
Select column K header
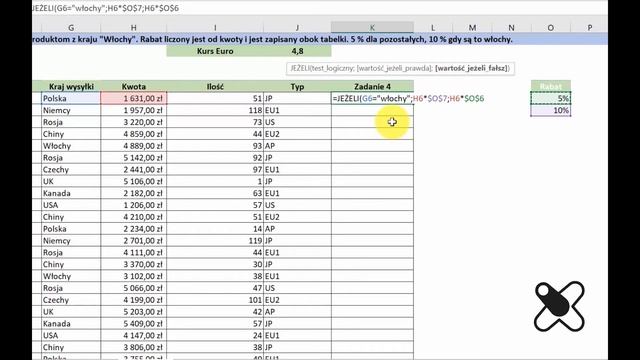coord(372,28)
